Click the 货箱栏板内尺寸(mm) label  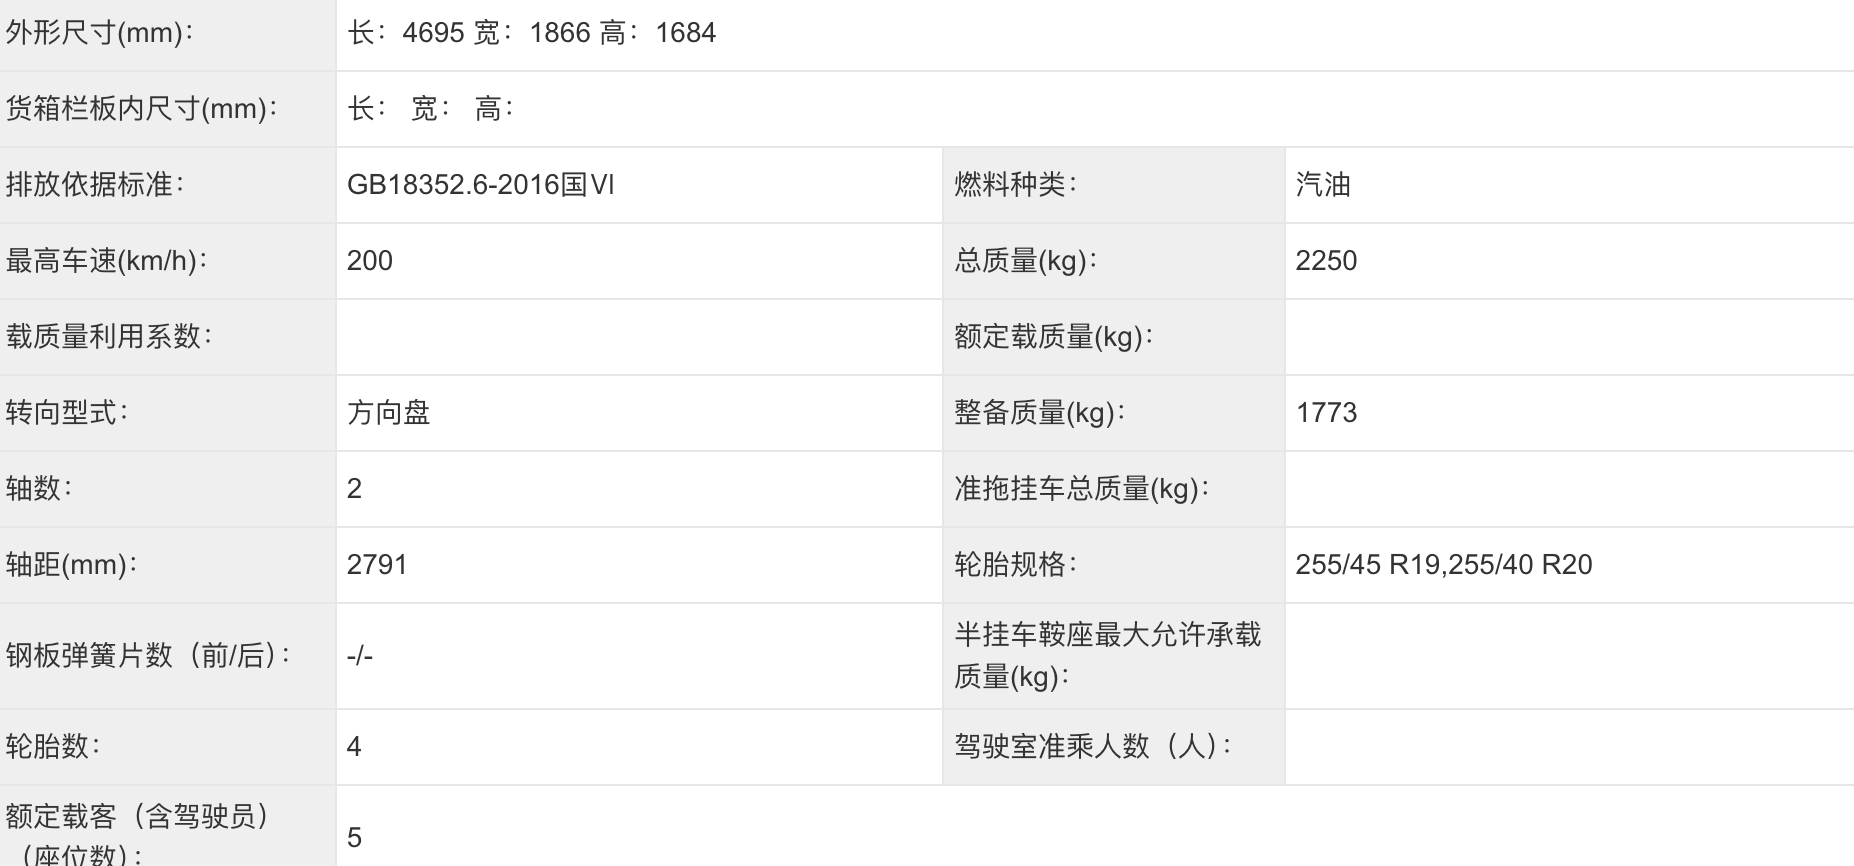point(141,109)
